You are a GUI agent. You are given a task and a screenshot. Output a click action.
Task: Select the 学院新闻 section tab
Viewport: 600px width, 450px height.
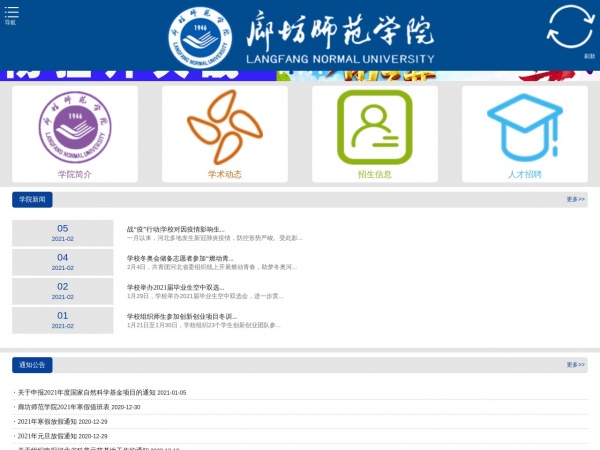click(x=32, y=200)
